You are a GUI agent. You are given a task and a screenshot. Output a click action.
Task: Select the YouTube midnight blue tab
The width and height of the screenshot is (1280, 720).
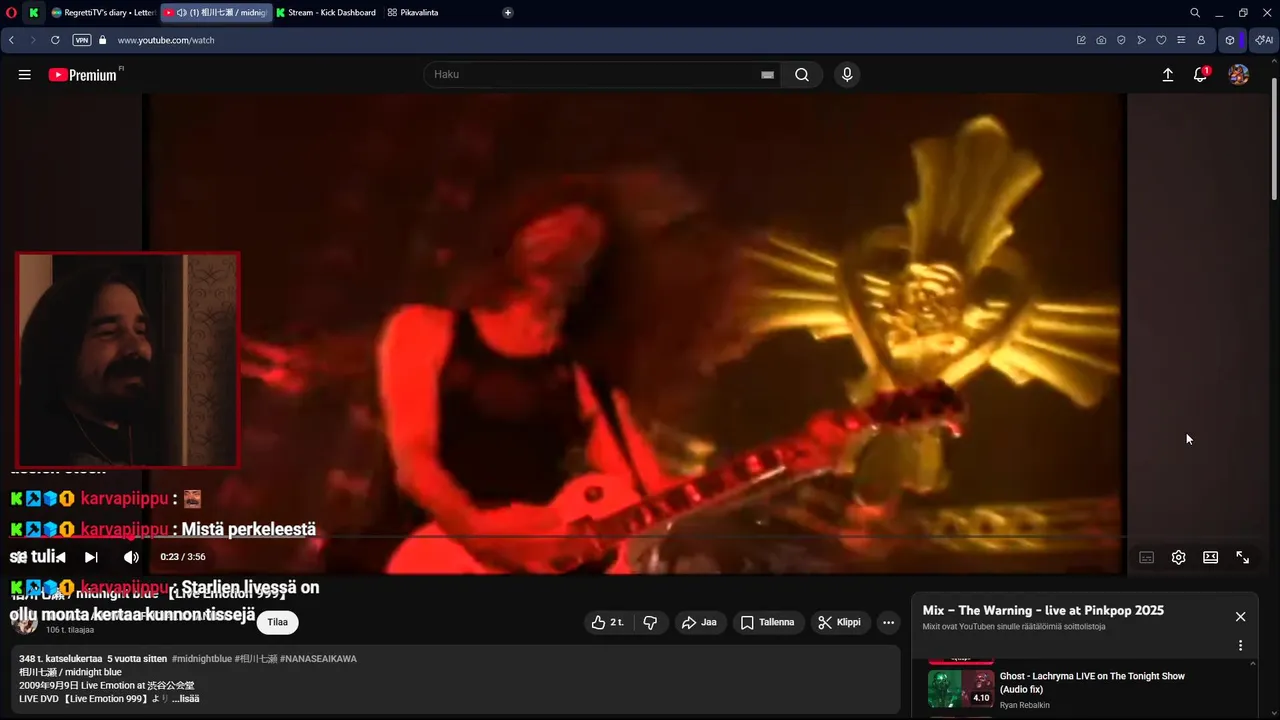tap(216, 13)
